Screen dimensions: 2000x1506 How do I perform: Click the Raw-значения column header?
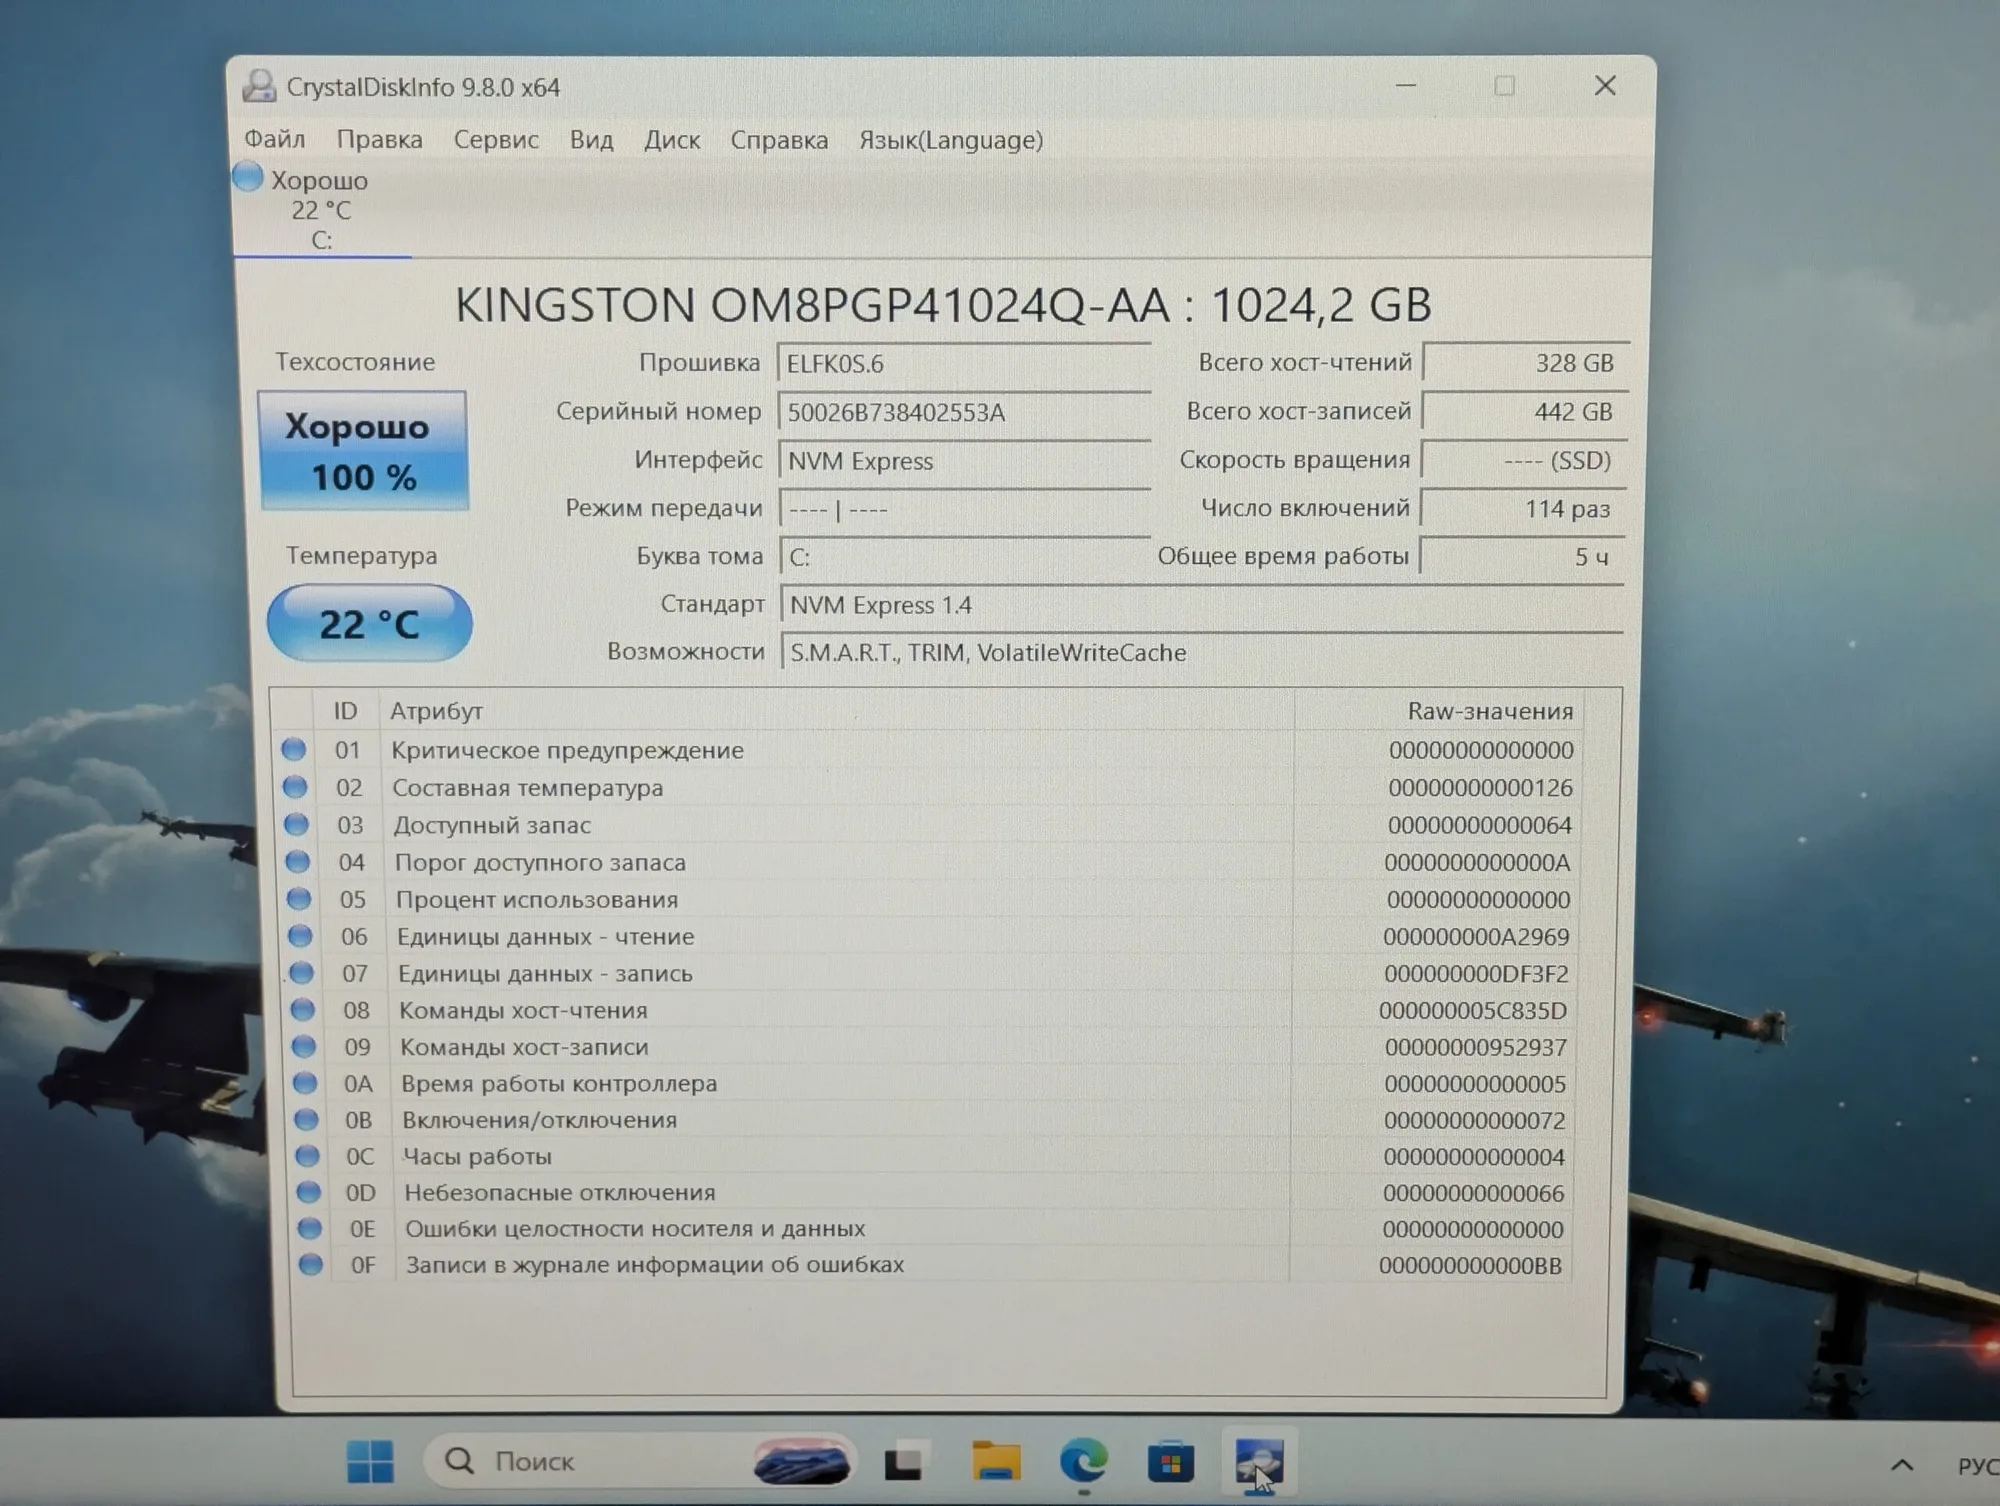pyautogui.click(x=1438, y=711)
